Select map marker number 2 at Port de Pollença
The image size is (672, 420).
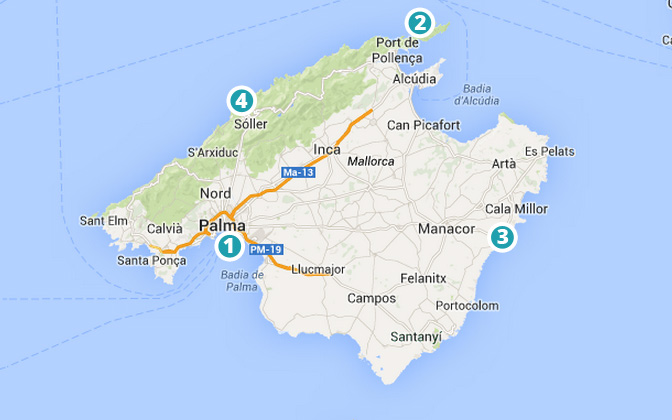point(419,23)
